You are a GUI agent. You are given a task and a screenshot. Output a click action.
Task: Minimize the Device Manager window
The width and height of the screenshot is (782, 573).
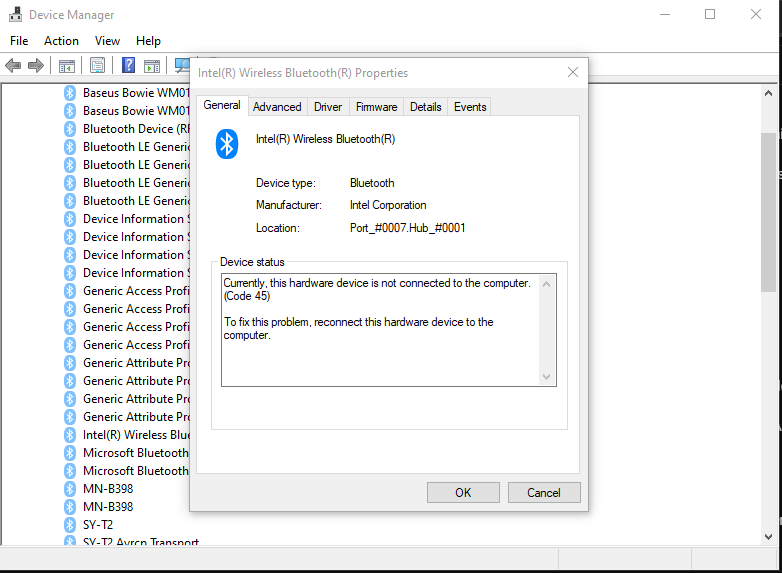(665, 14)
